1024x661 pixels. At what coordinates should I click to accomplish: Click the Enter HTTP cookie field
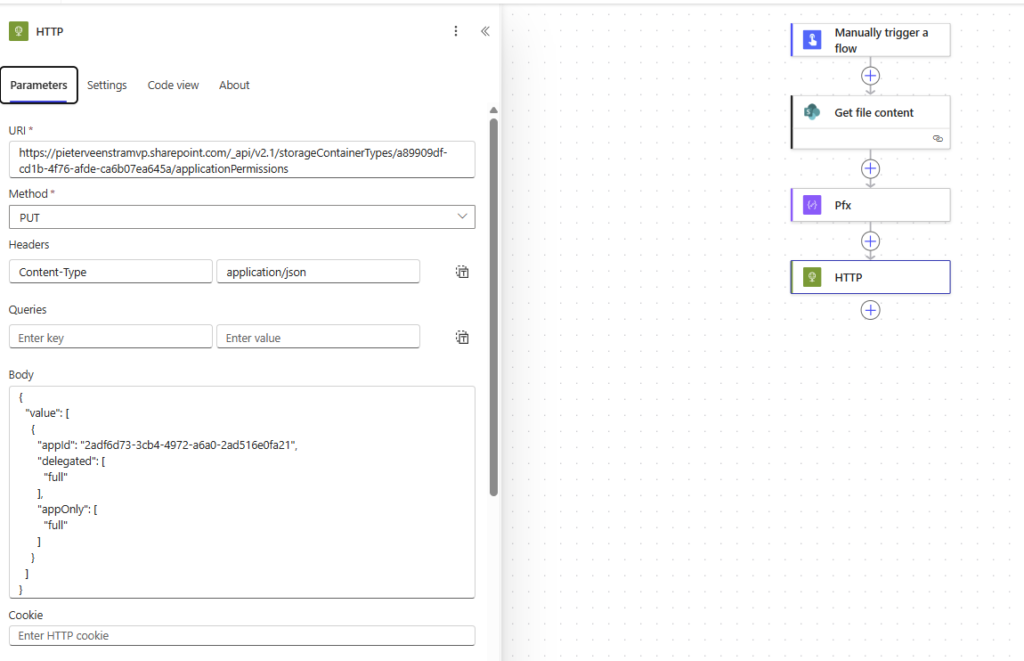pos(242,636)
